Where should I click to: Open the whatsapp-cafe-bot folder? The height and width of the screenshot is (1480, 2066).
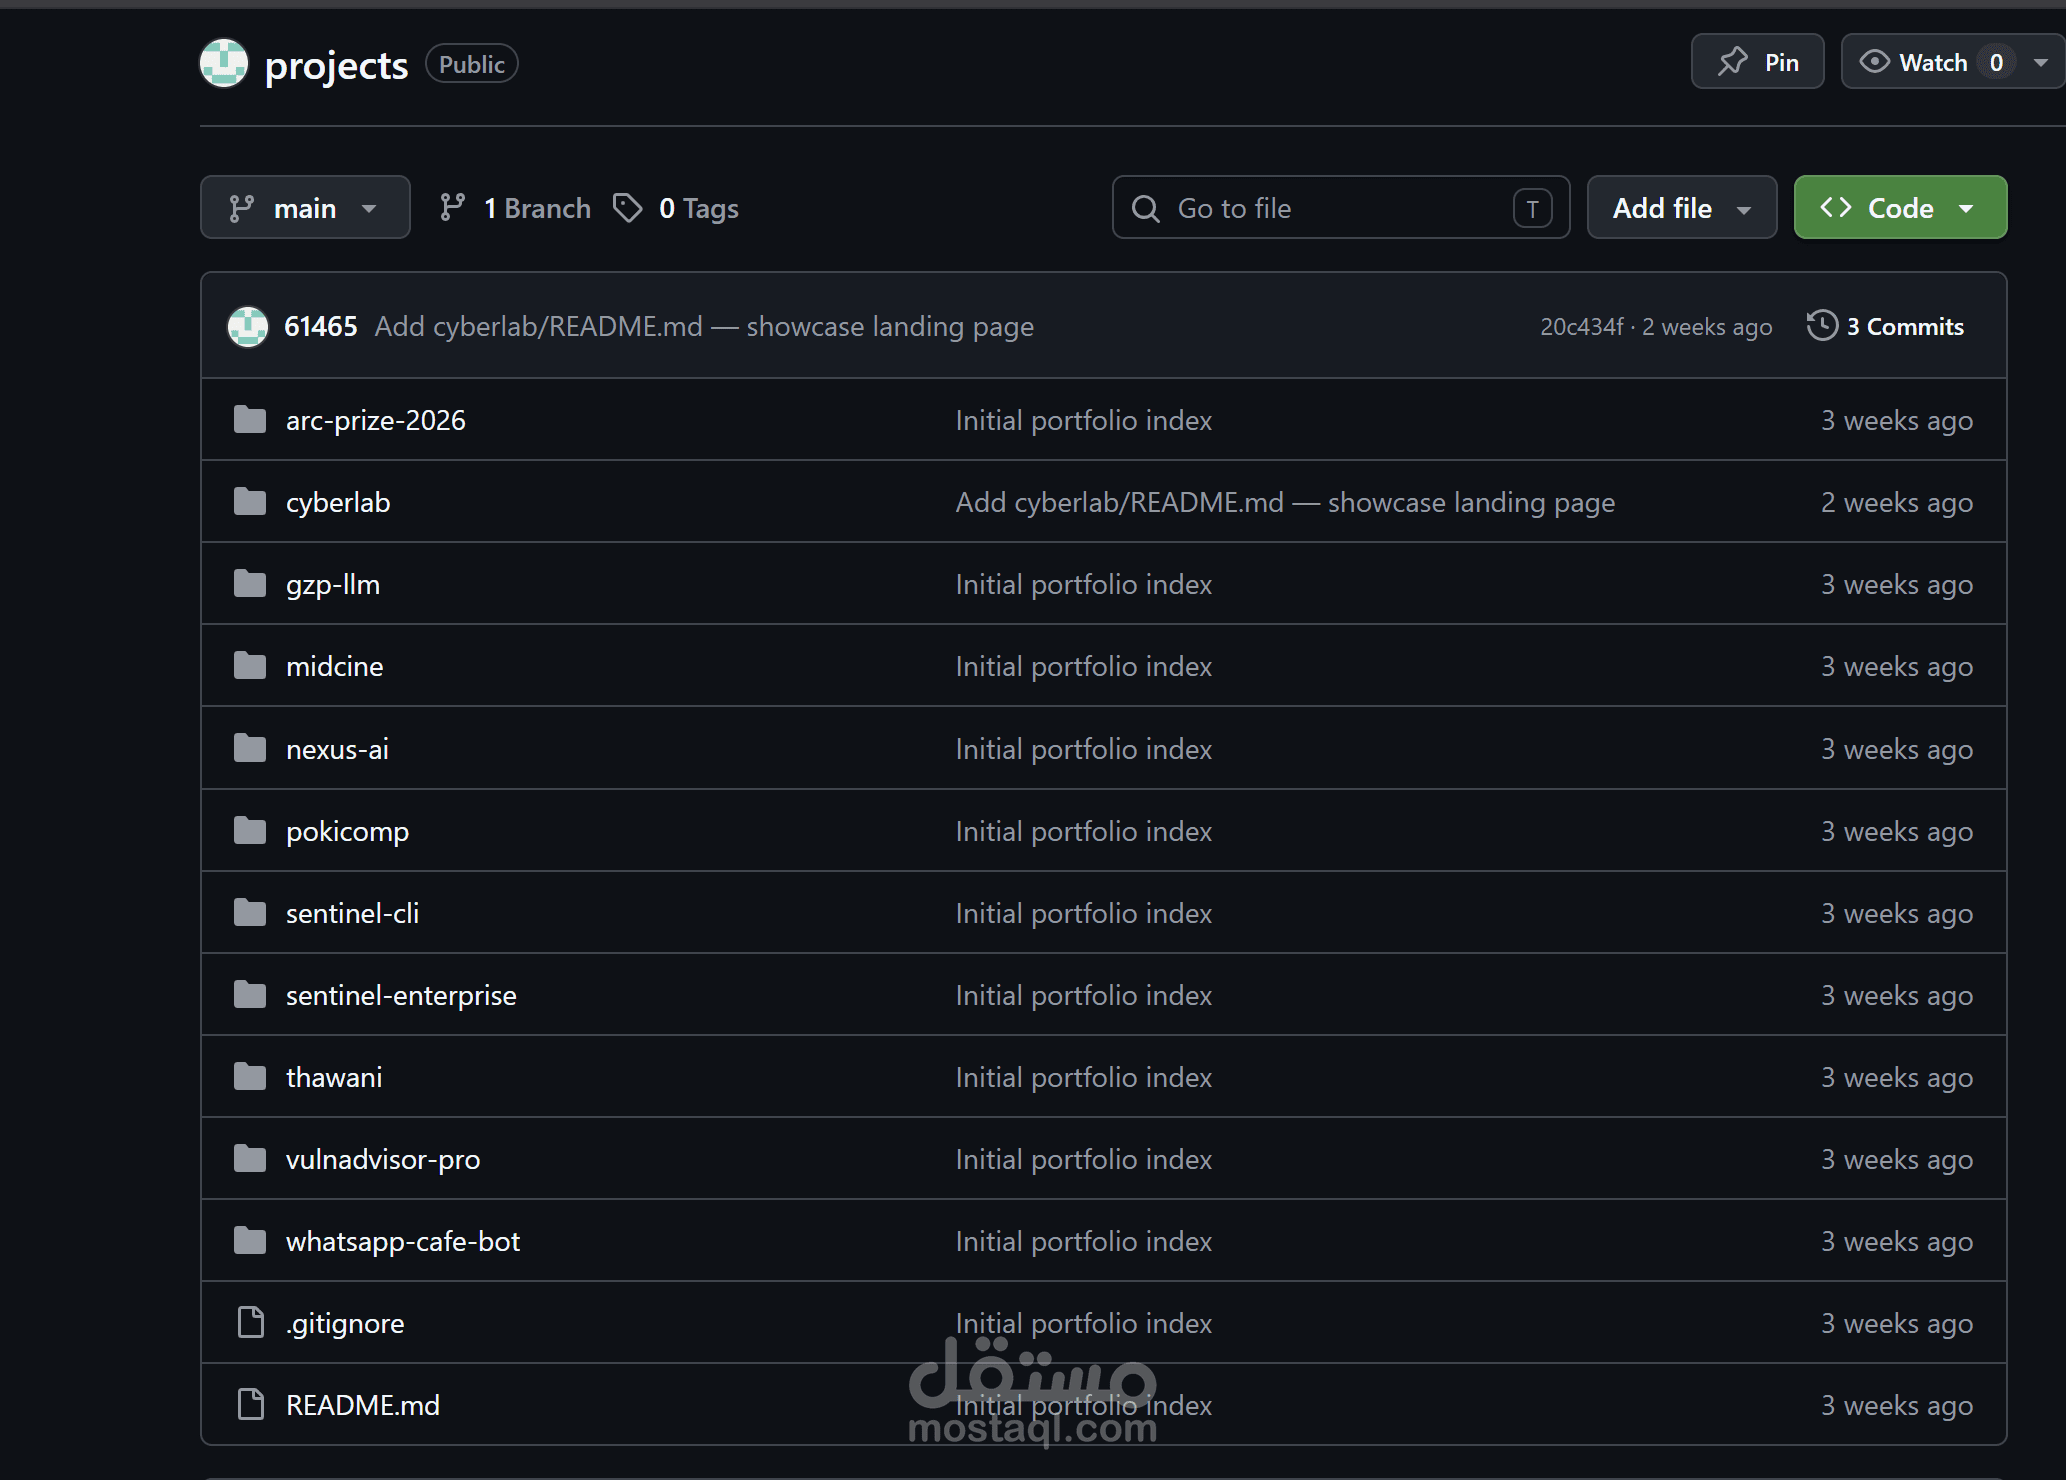(x=403, y=1241)
